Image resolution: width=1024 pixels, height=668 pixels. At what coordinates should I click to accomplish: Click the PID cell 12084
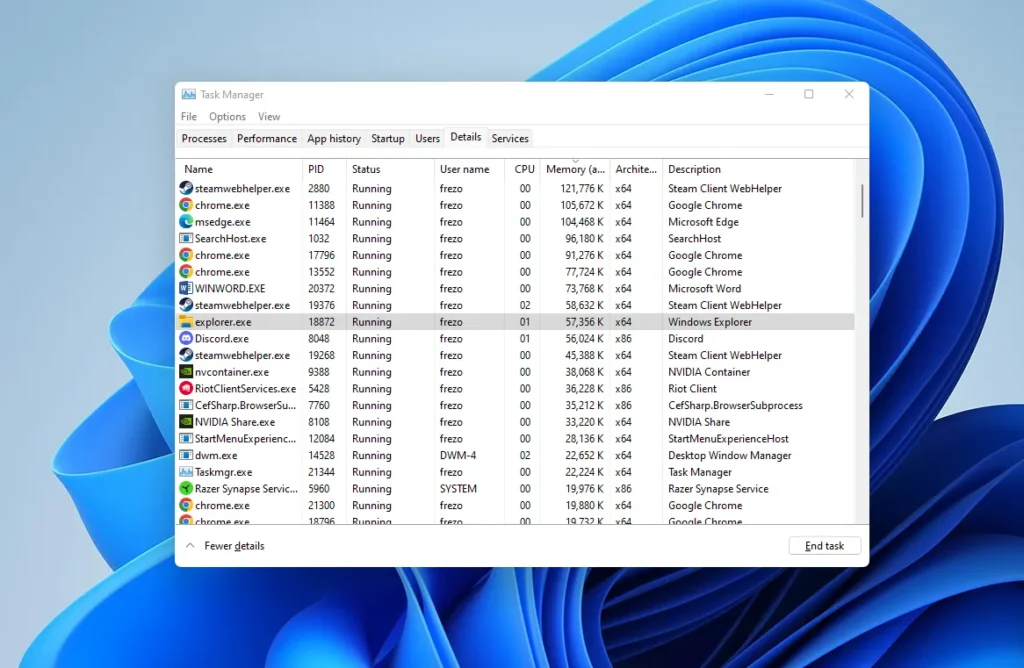[321, 439]
